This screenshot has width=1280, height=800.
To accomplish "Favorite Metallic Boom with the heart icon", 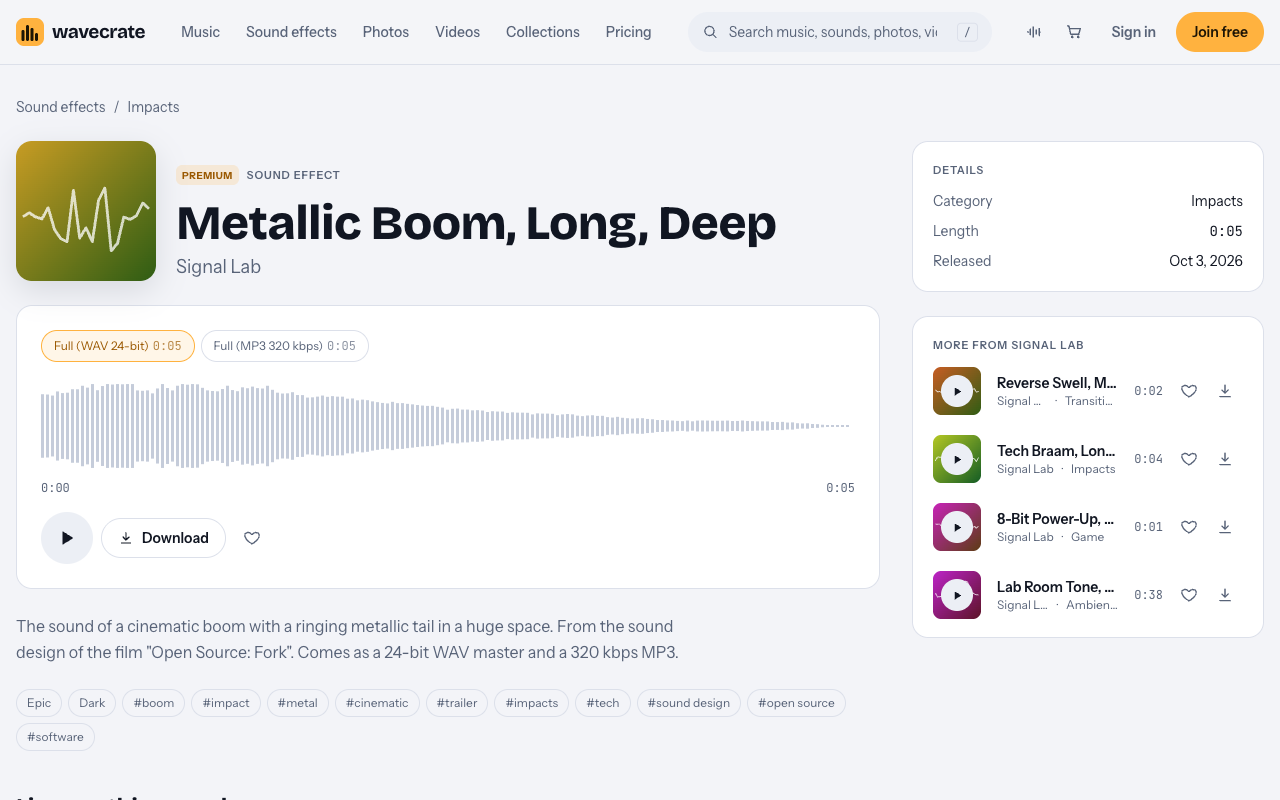I will 252,538.
